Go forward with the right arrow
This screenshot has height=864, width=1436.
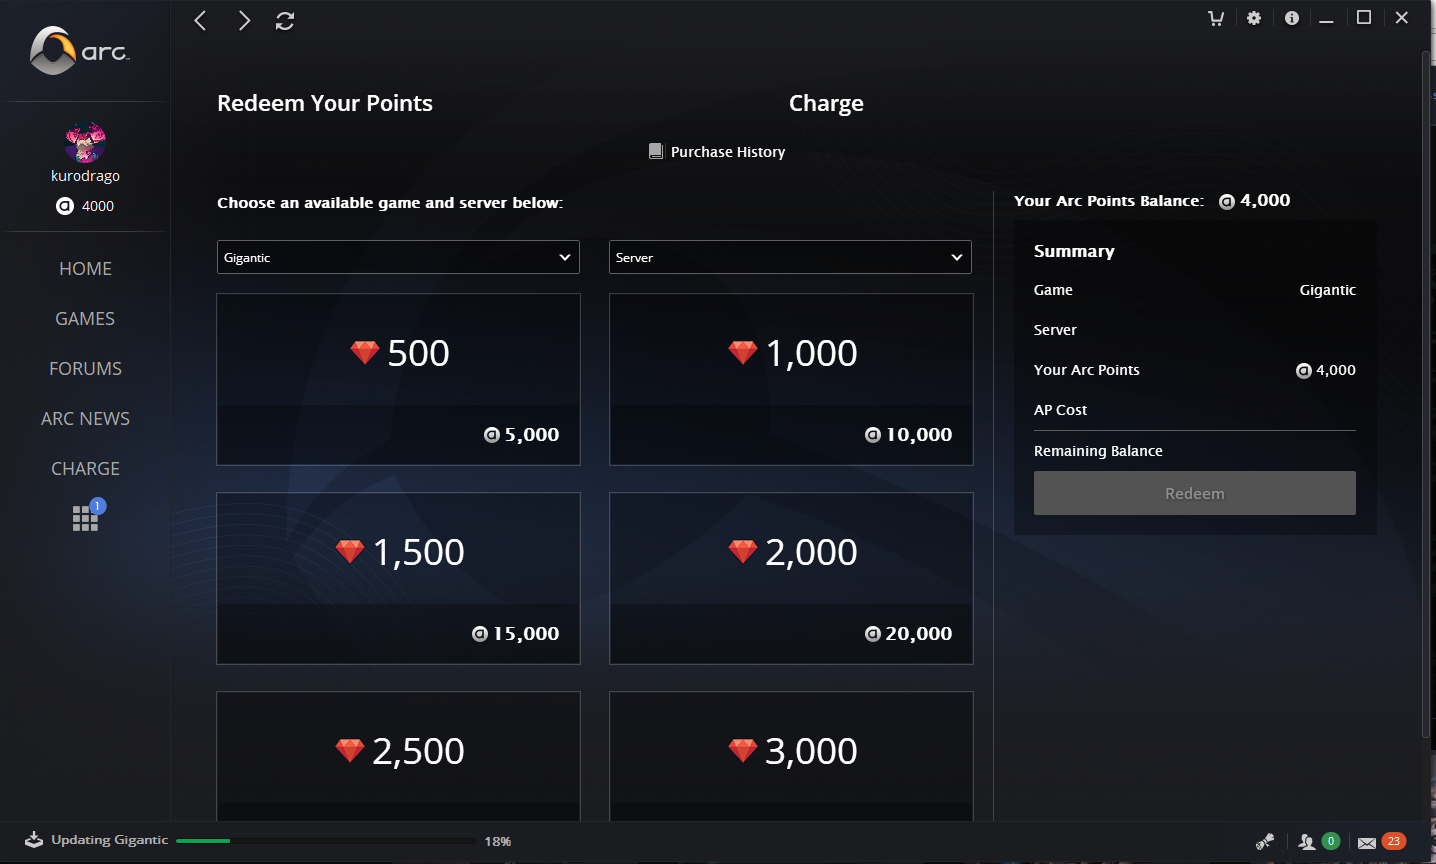(x=244, y=21)
